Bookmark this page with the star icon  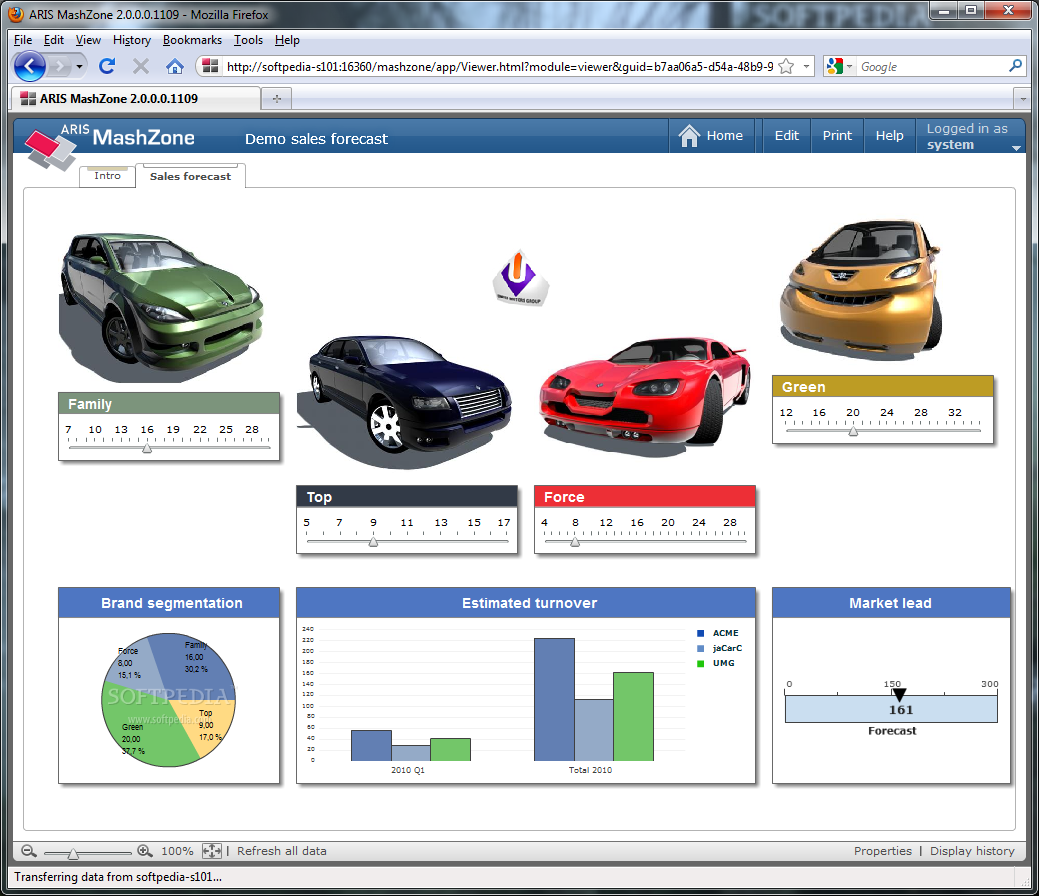click(787, 66)
